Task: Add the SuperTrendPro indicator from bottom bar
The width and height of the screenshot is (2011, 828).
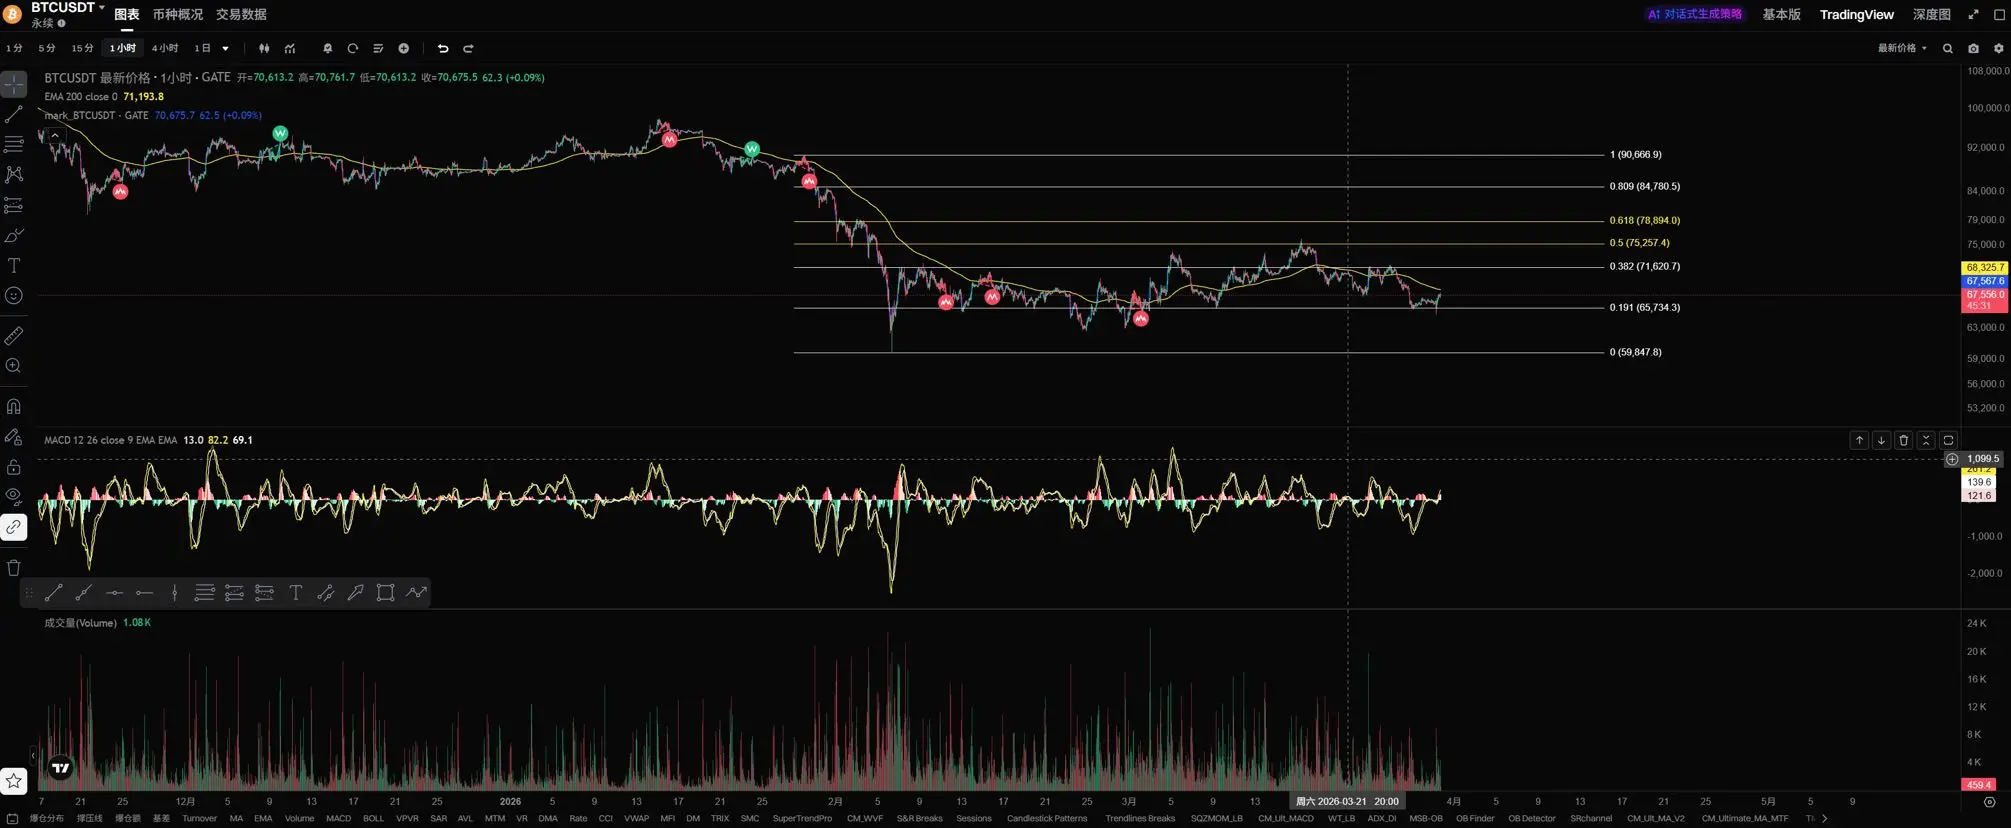Action: [802, 818]
